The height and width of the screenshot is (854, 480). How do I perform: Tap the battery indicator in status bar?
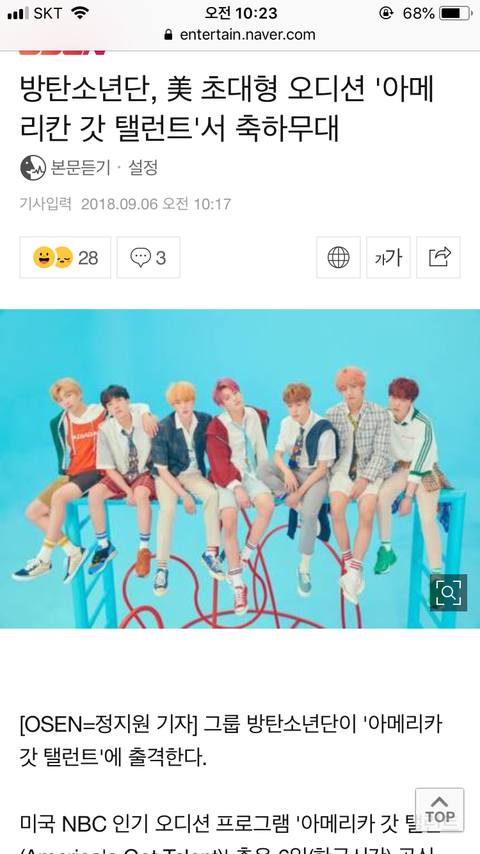[455, 13]
